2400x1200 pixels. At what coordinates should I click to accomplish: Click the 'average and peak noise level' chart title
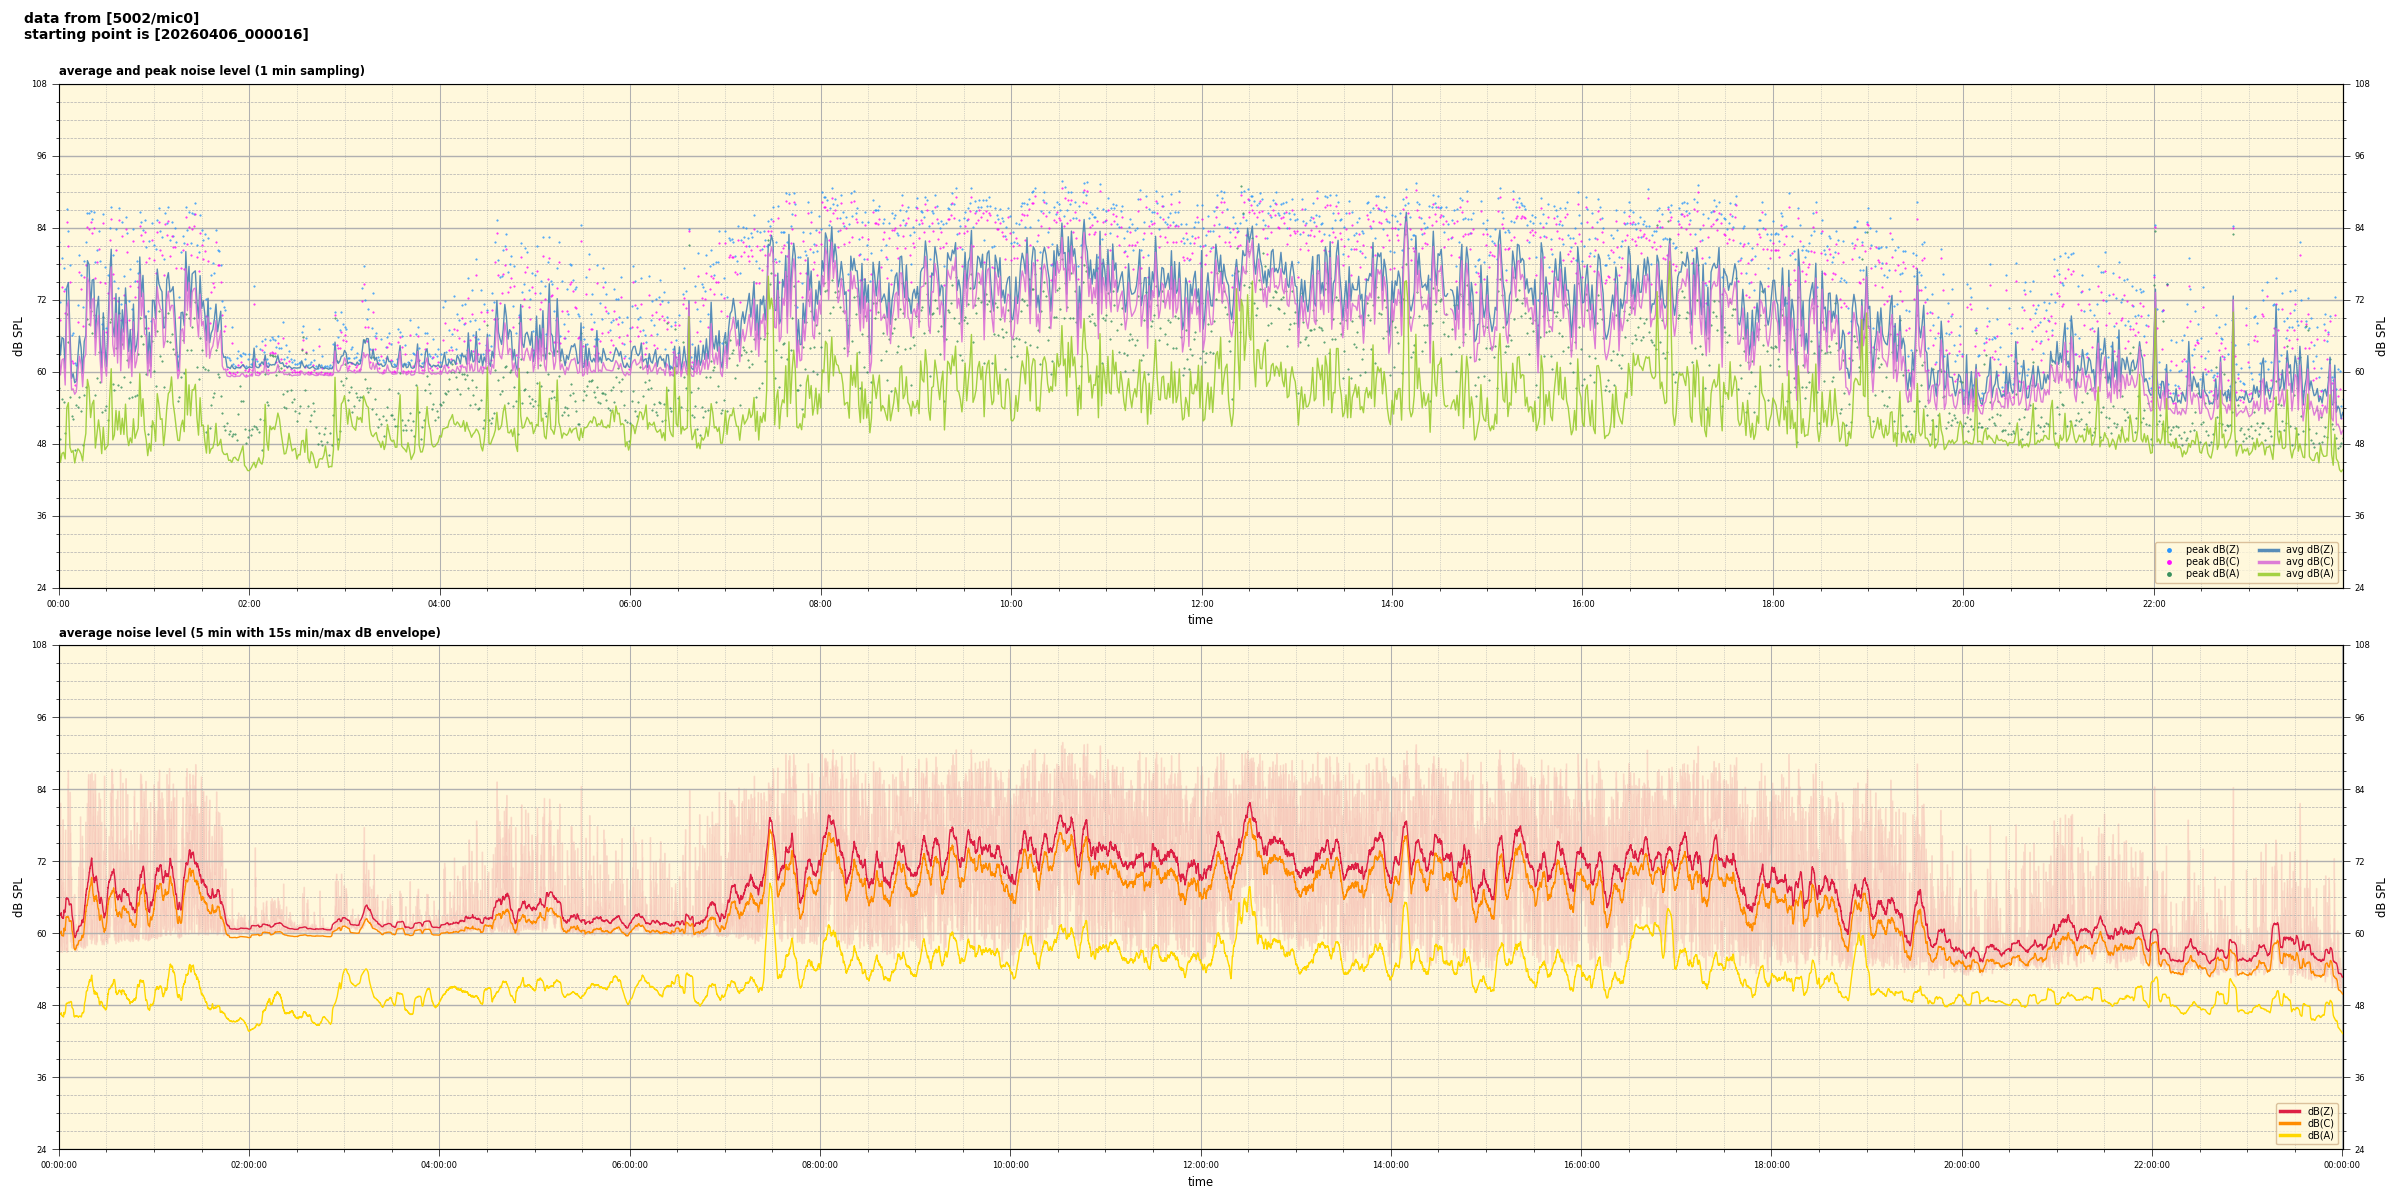coord(211,71)
